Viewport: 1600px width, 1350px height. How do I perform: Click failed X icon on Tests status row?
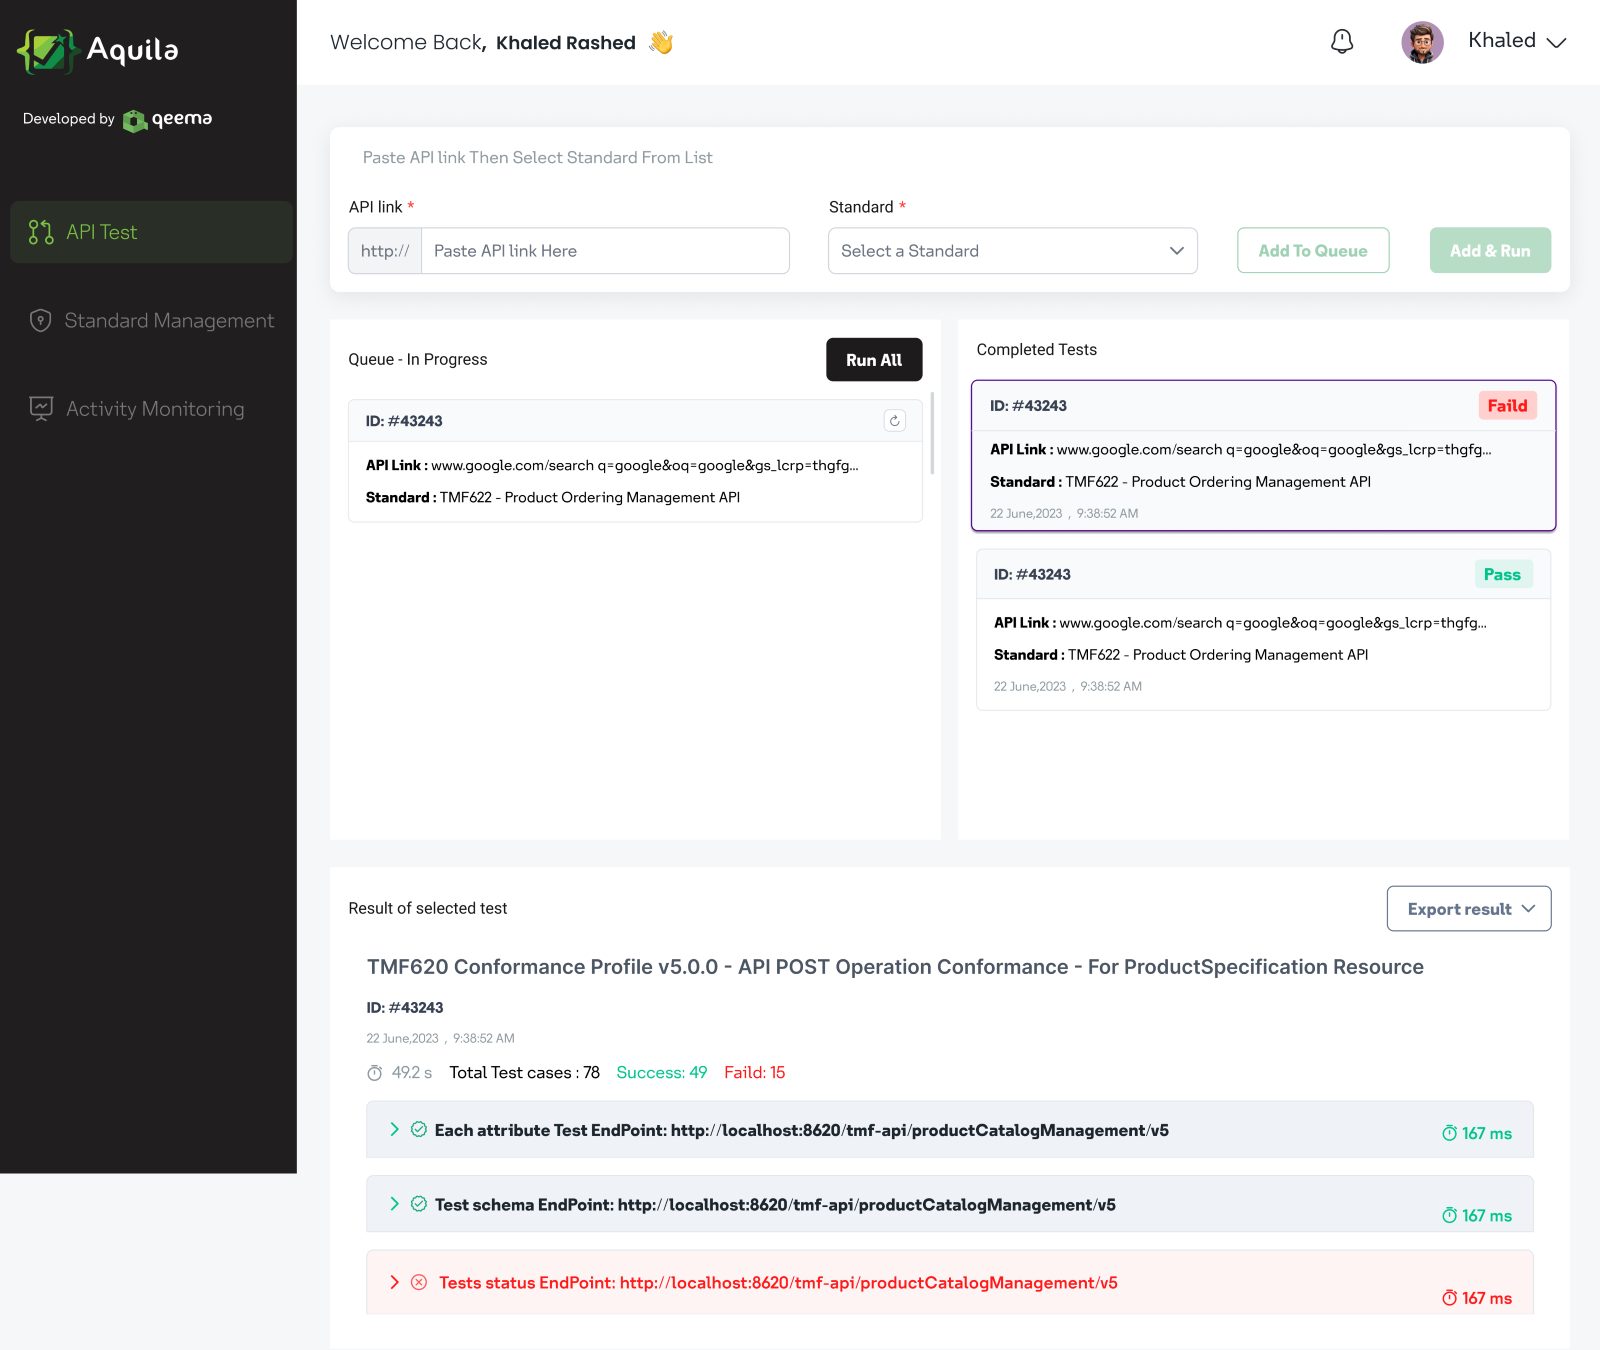pyautogui.click(x=419, y=1282)
